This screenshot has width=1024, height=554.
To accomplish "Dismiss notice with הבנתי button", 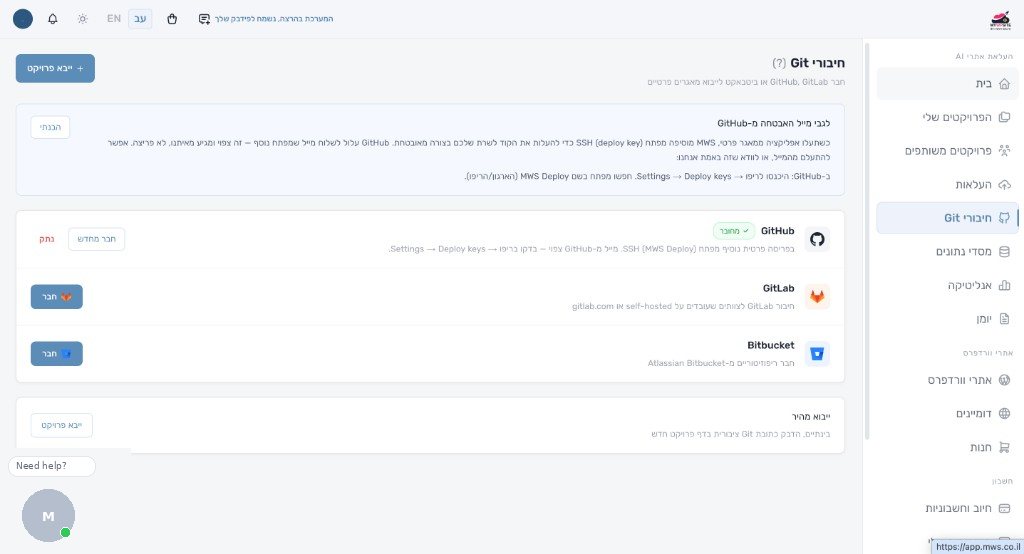I will pyautogui.click(x=50, y=127).
